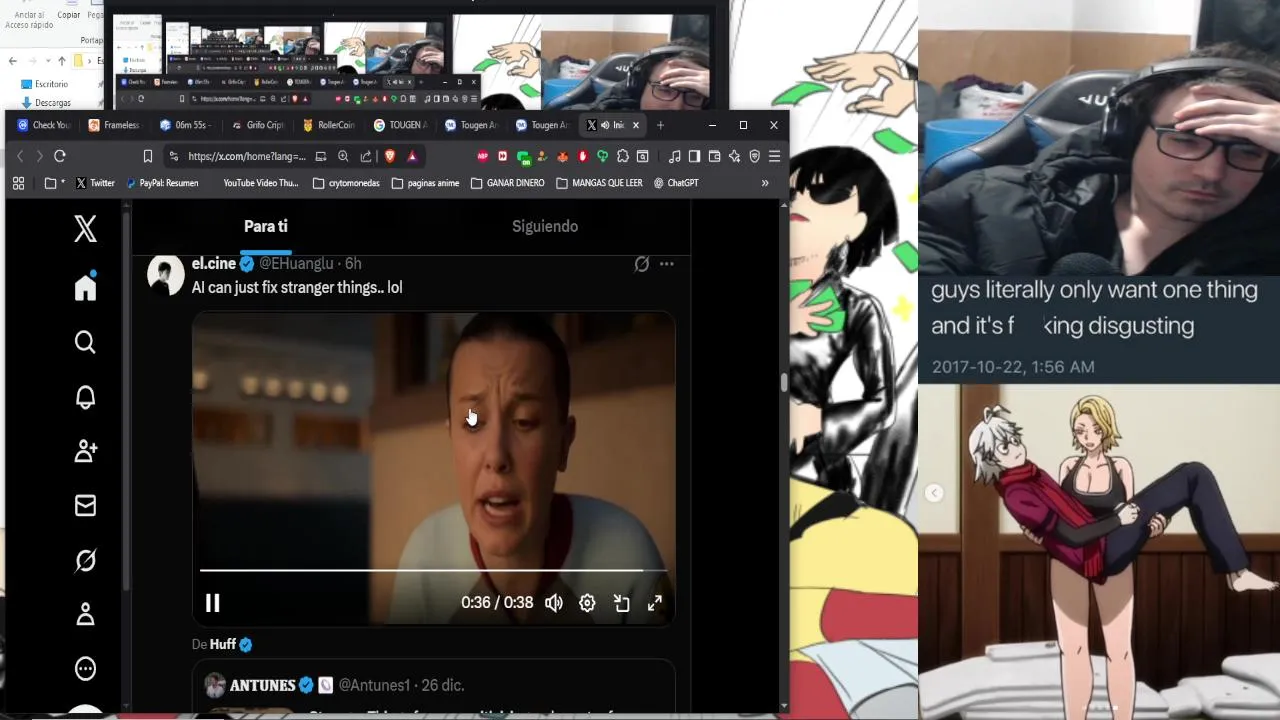Image resolution: width=1280 pixels, height=720 pixels.
Task: Switch to the RollerCoin tab
Action: [x=329, y=125]
